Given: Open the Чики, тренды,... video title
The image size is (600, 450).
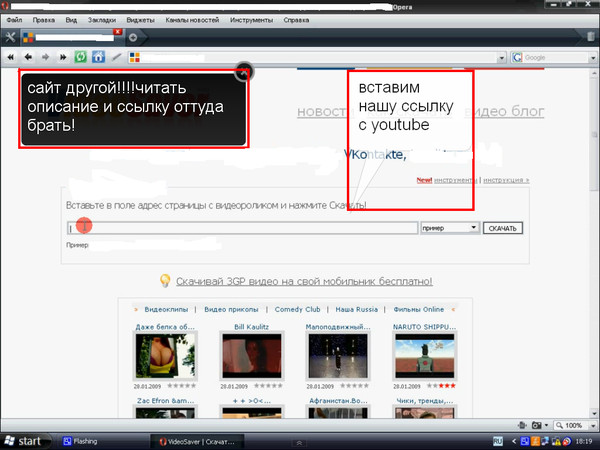Looking at the screenshot, I should pos(425,401).
